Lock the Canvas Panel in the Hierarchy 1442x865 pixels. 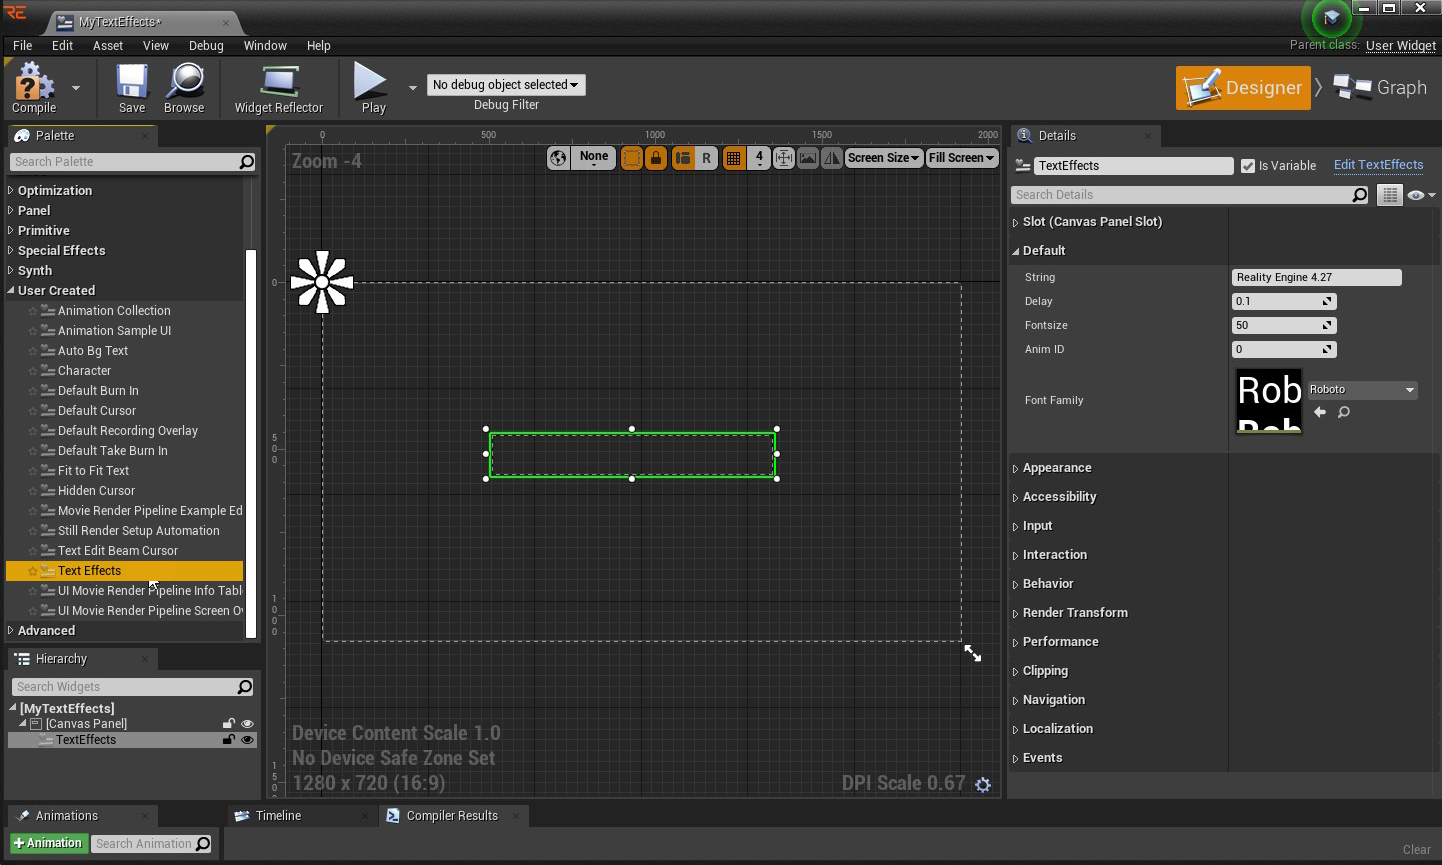[229, 724]
